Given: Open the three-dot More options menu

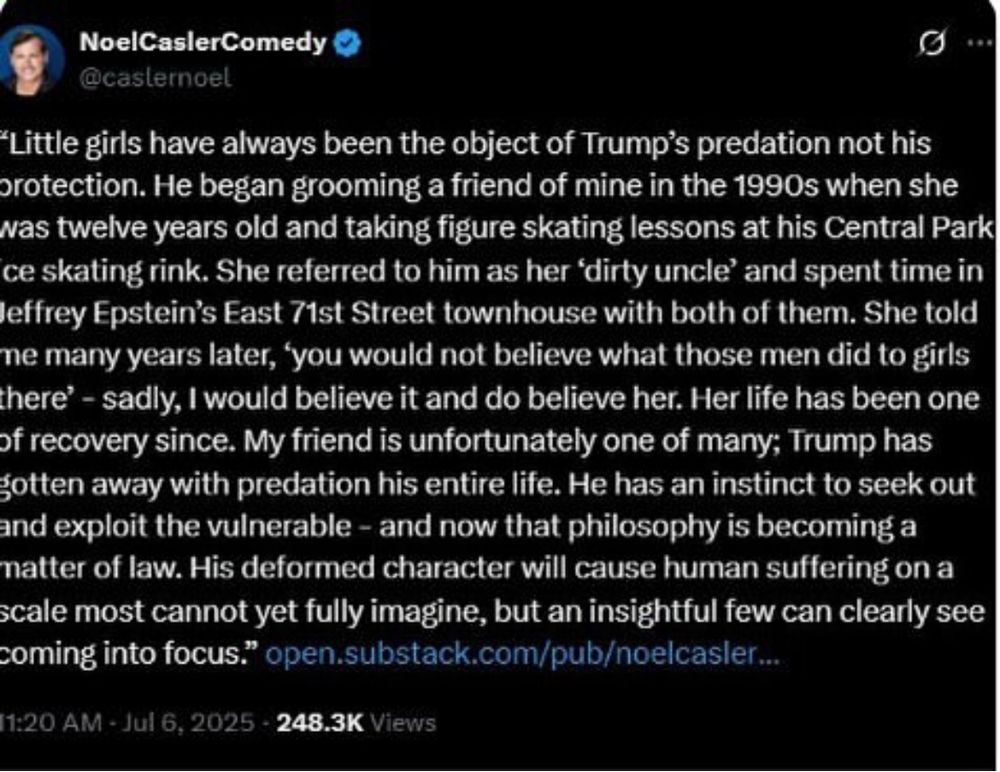Looking at the screenshot, I should click(x=978, y=44).
